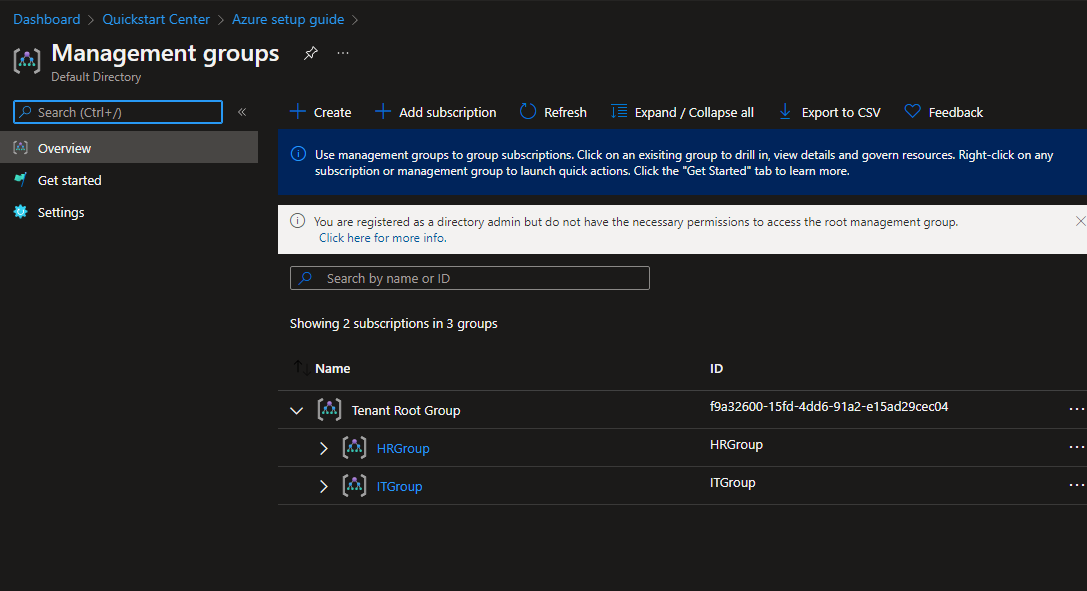Sort by Name column arrows
The width and height of the screenshot is (1087, 591).
pos(300,368)
